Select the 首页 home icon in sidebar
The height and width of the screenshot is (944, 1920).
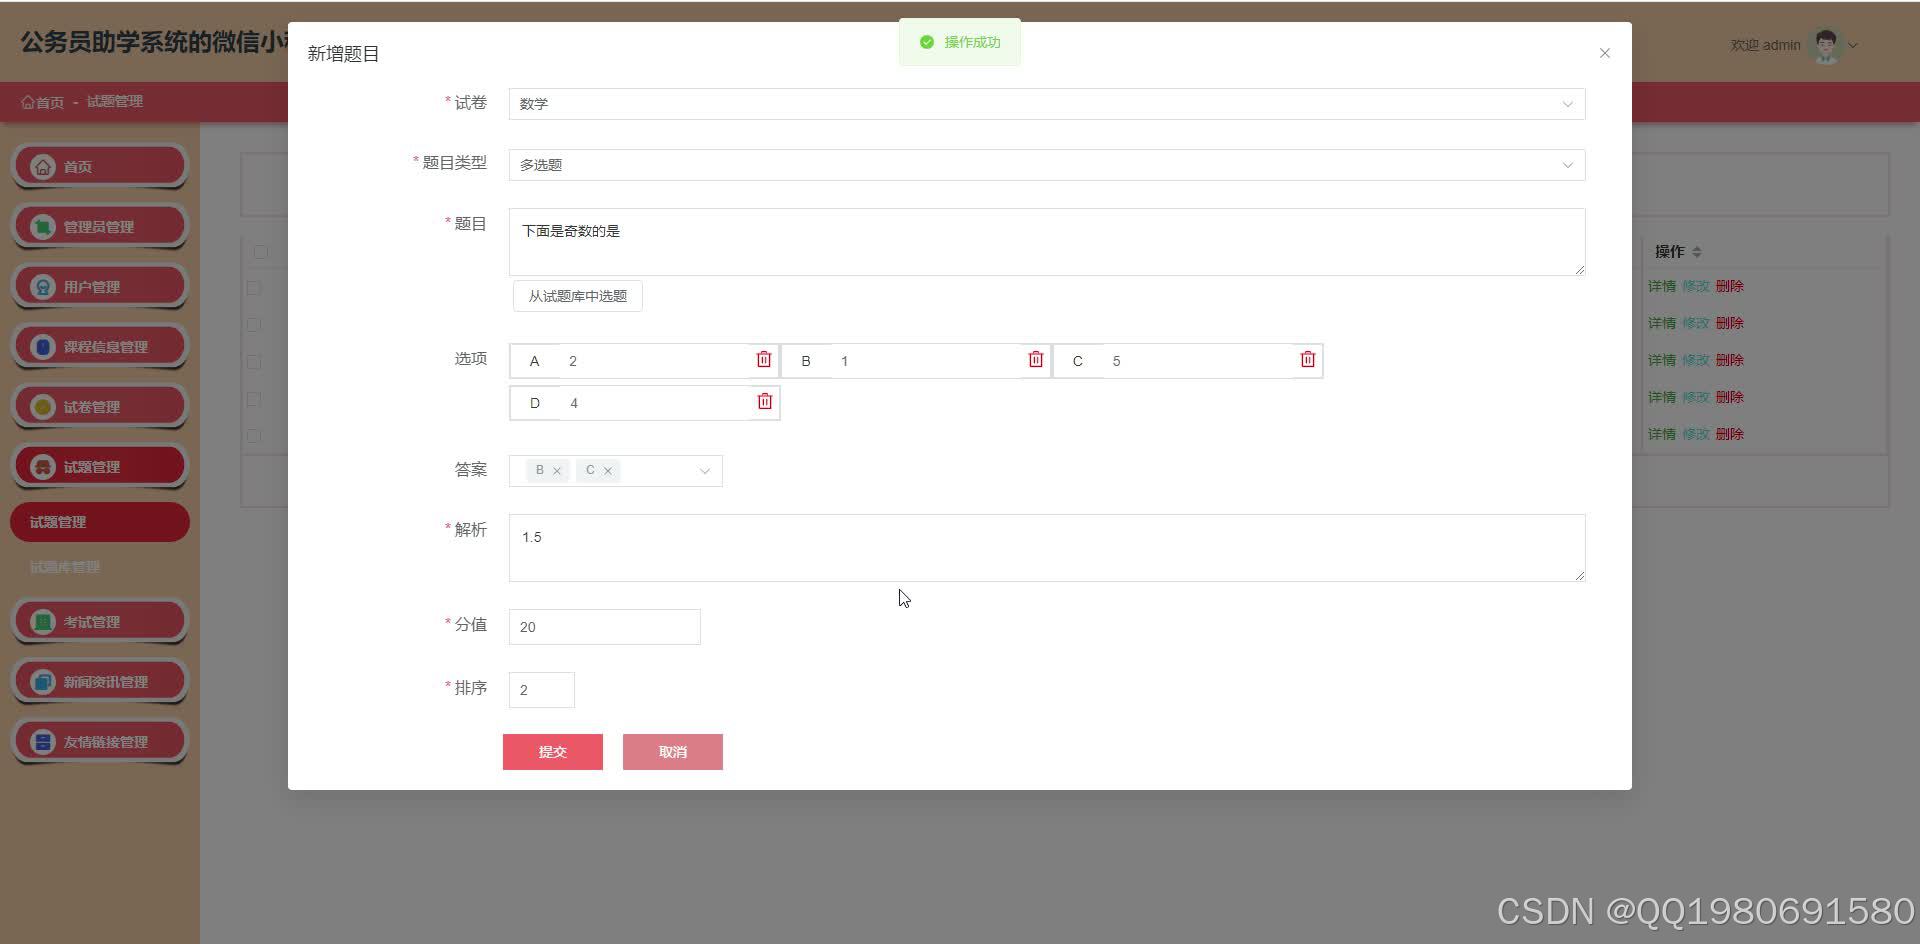point(42,165)
